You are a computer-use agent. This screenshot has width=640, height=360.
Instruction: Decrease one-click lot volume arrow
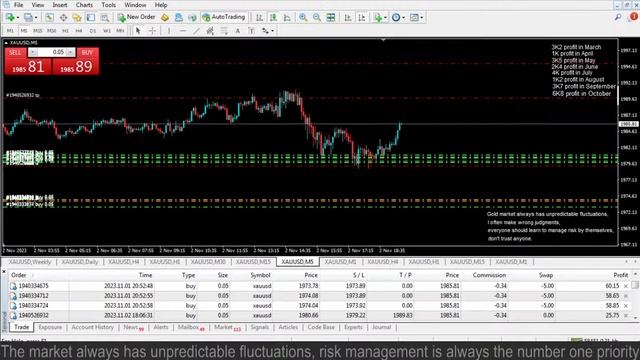click(x=32, y=52)
